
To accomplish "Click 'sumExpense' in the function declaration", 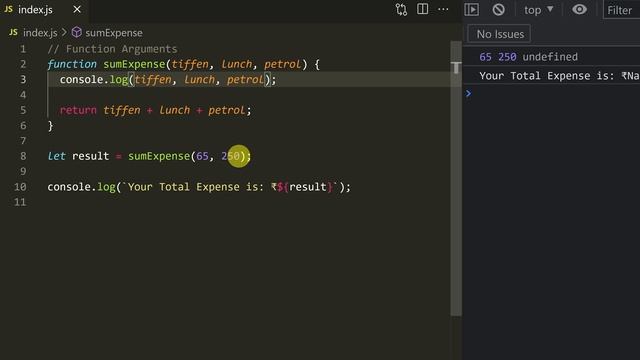I will (134, 64).
